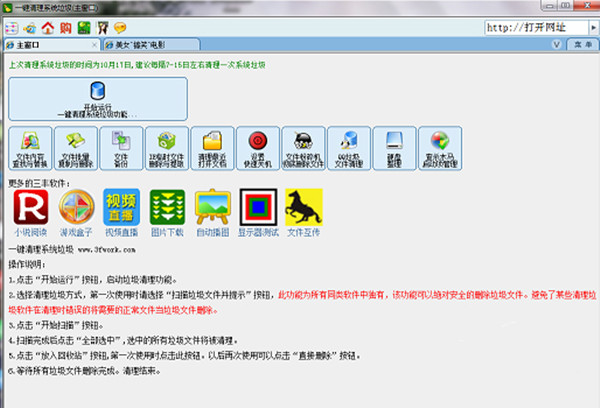
Task: Open the file batch copy and delete tool
Action: 76,149
